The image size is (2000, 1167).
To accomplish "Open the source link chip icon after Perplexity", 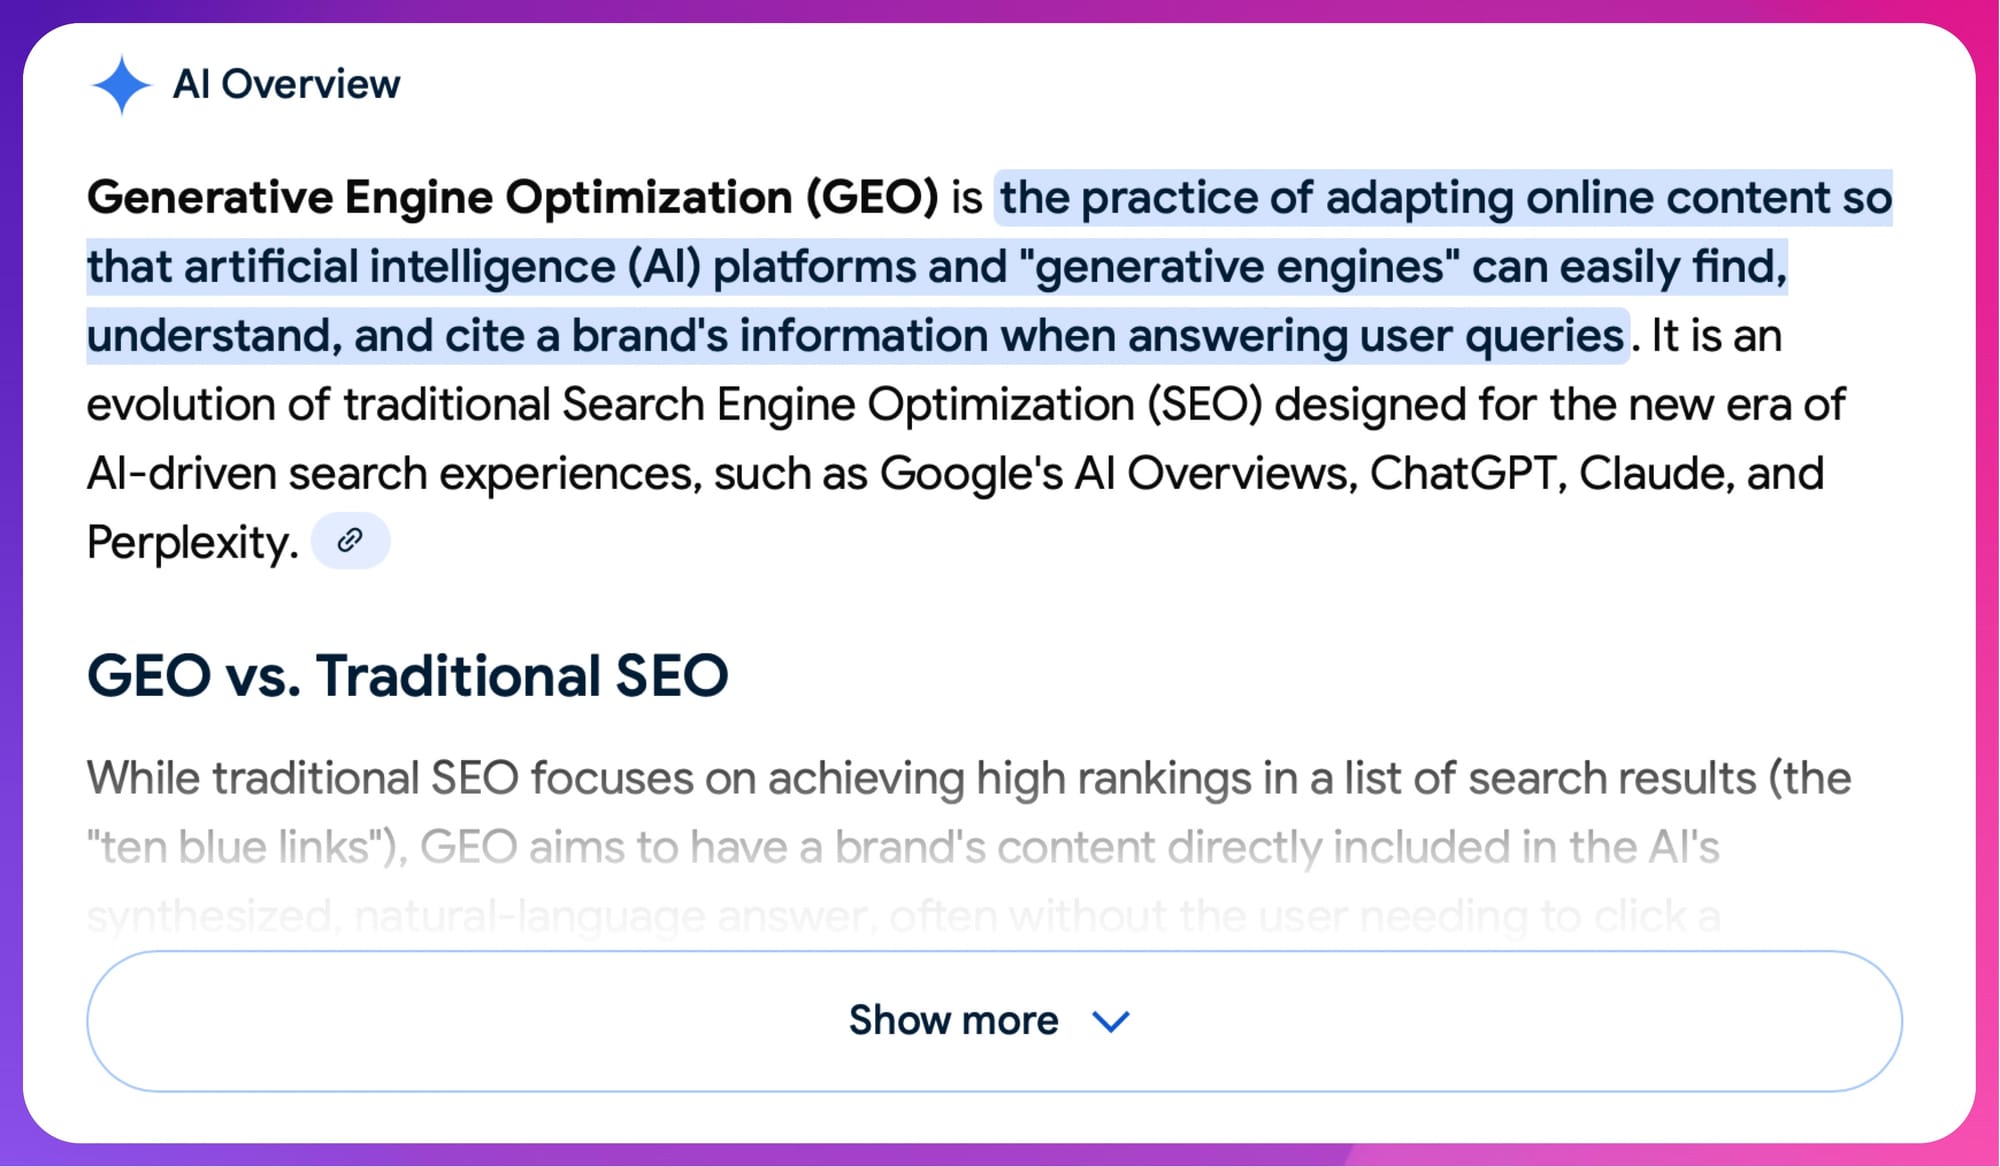I will pyautogui.click(x=350, y=541).
